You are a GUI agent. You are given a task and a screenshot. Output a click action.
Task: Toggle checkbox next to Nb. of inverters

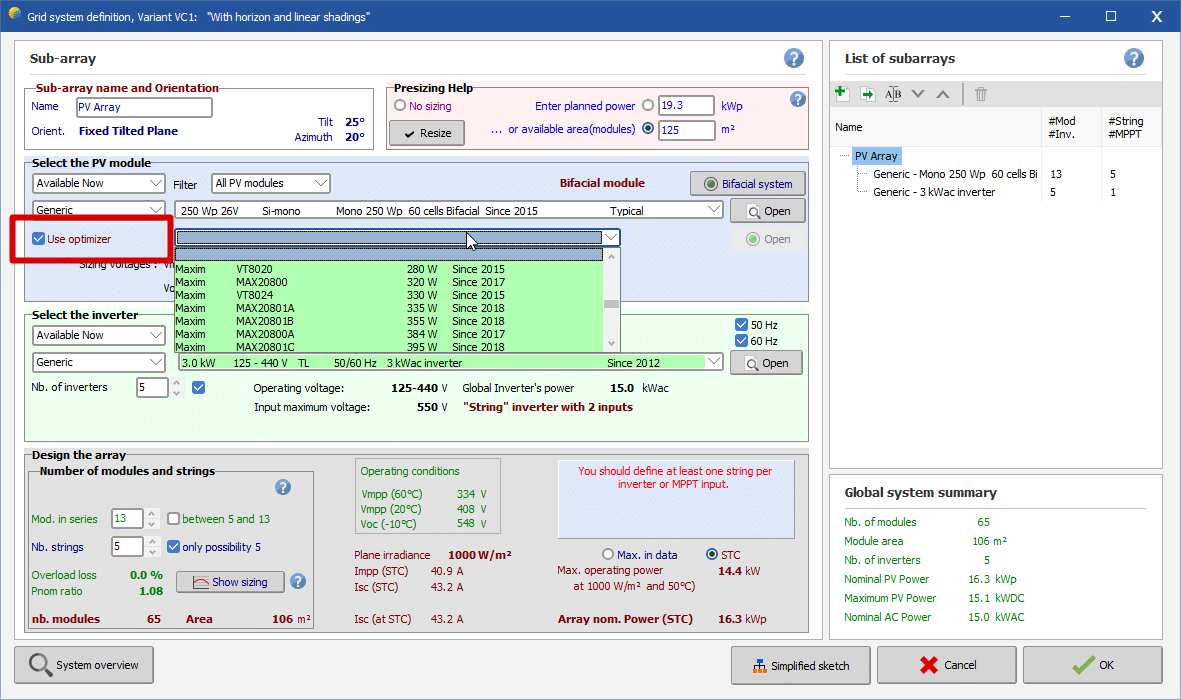coord(198,387)
